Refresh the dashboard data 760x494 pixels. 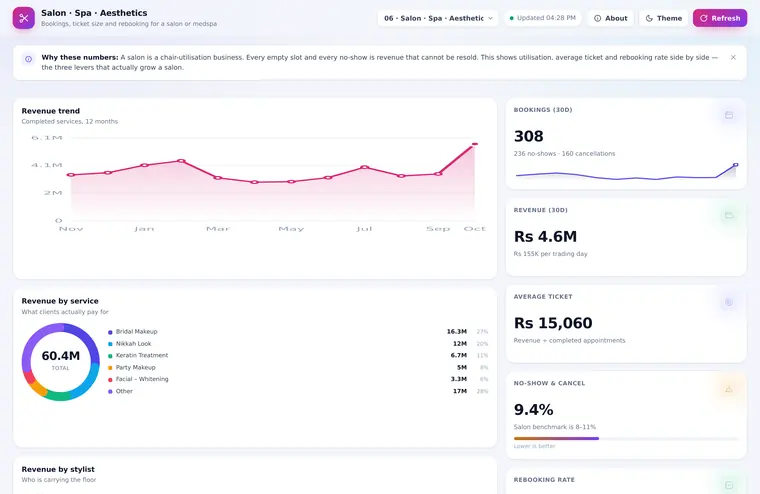tap(720, 18)
